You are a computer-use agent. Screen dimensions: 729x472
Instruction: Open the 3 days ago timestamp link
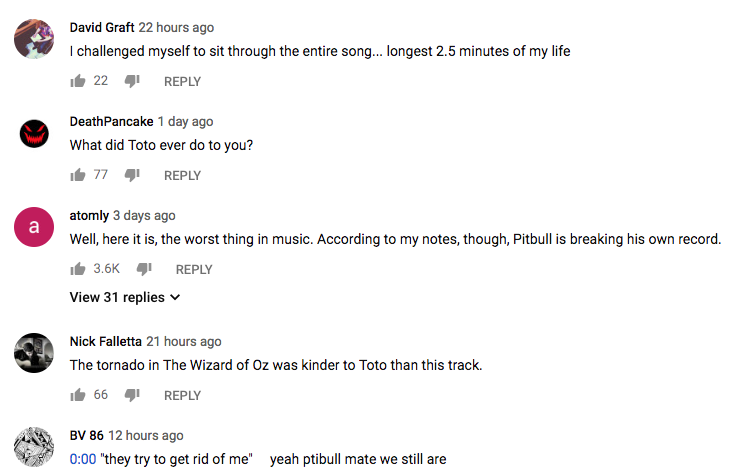(x=144, y=215)
